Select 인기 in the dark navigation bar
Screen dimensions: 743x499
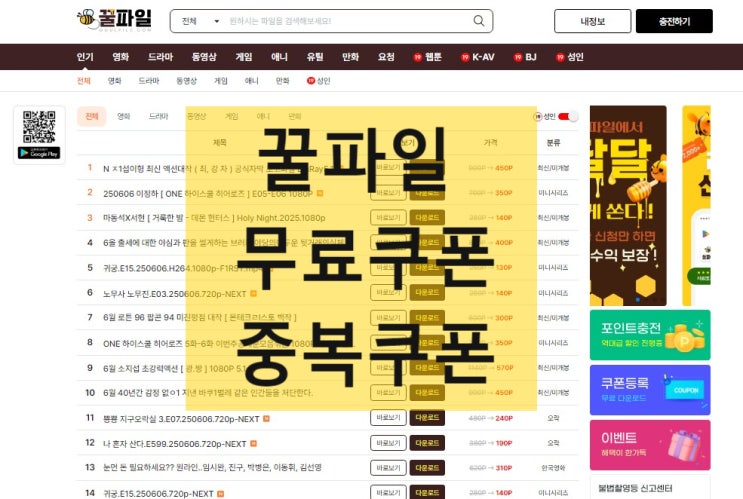point(85,57)
